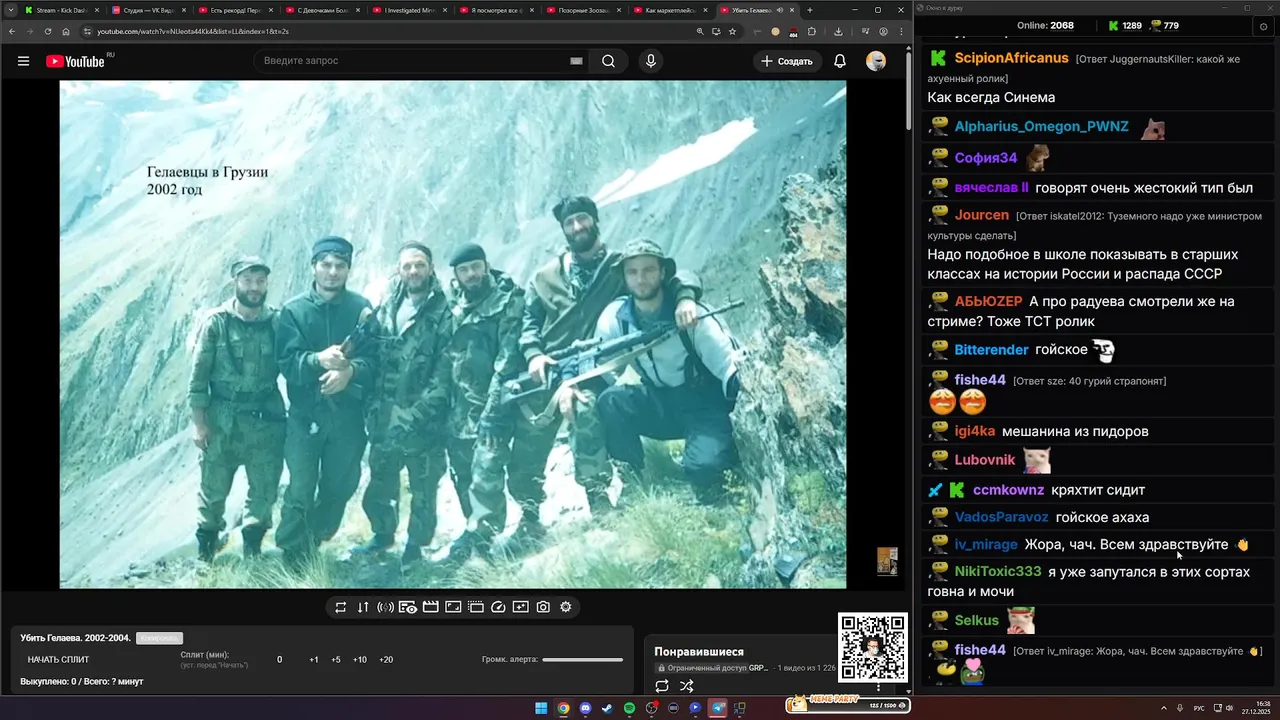Click ScipionAfricanus username in chat
Screen dimensions: 1280x720
pyautogui.click(x=1011, y=58)
